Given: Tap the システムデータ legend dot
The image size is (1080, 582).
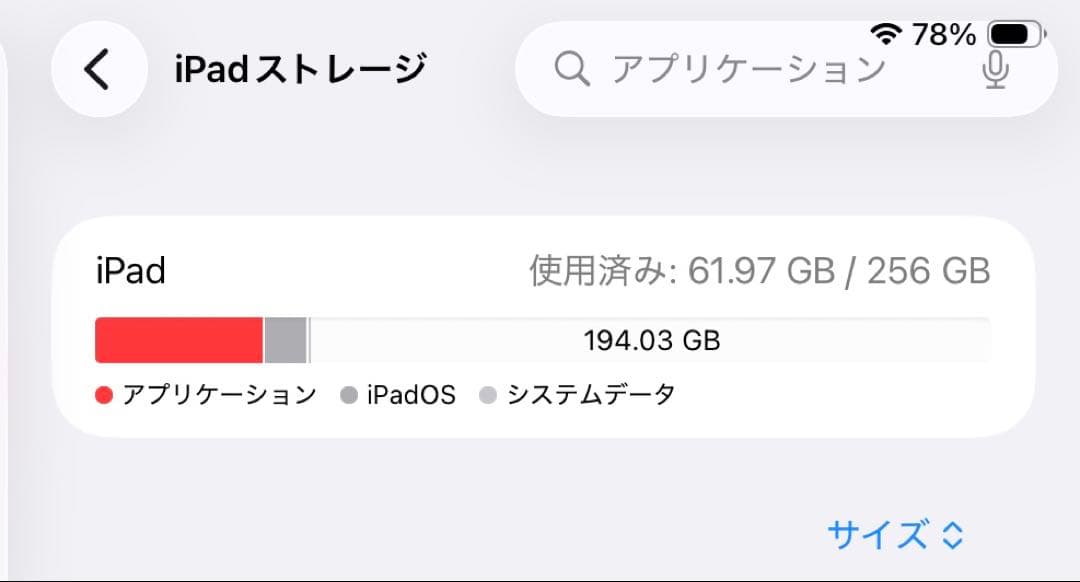Looking at the screenshot, I should click(x=487, y=394).
